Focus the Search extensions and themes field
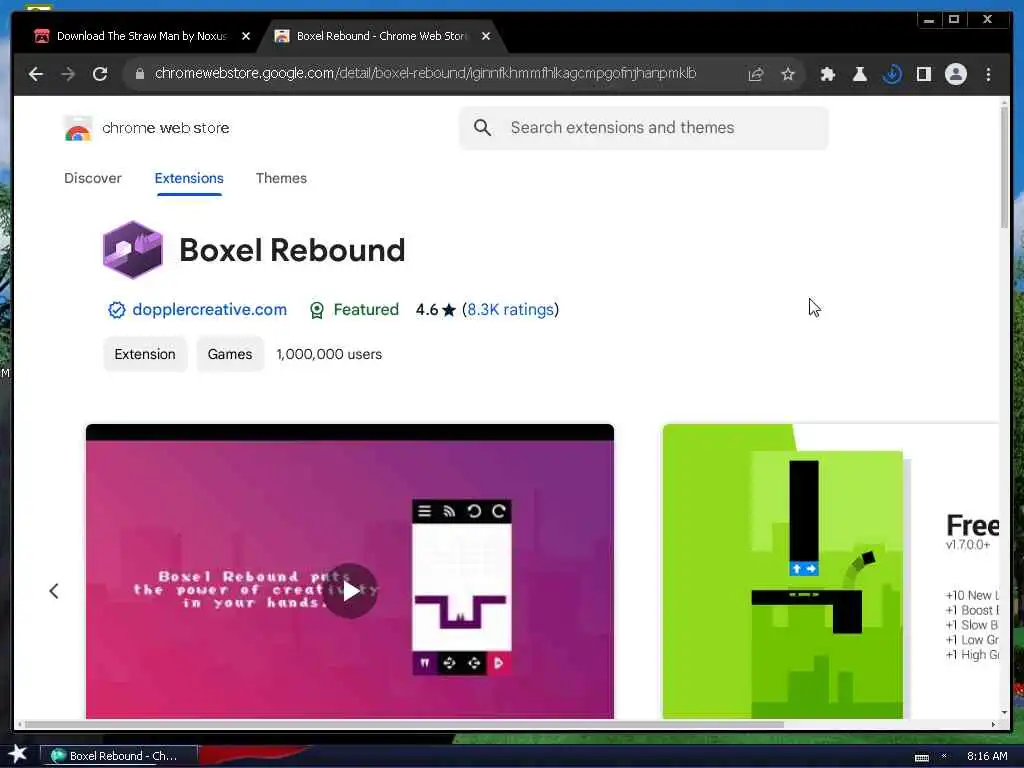Viewport: 1024px width, 768px height. 643,128
